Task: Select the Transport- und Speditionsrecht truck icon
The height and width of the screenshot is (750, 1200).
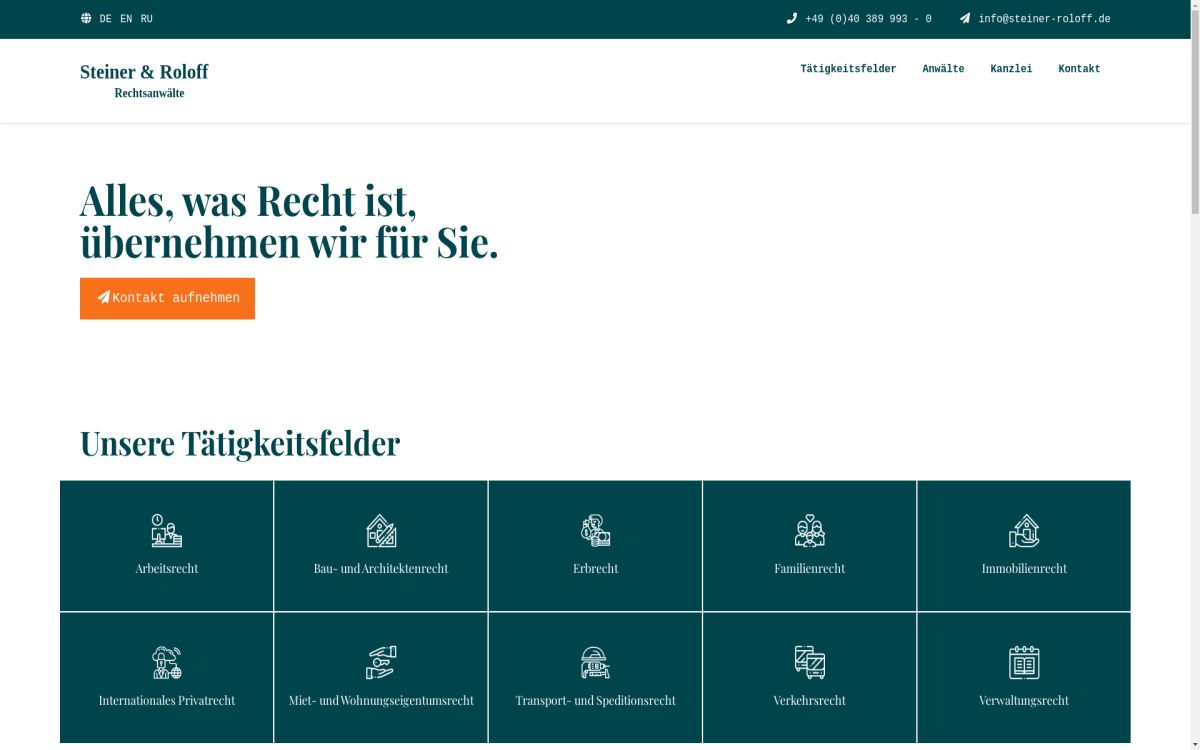Action: [595, 663]
